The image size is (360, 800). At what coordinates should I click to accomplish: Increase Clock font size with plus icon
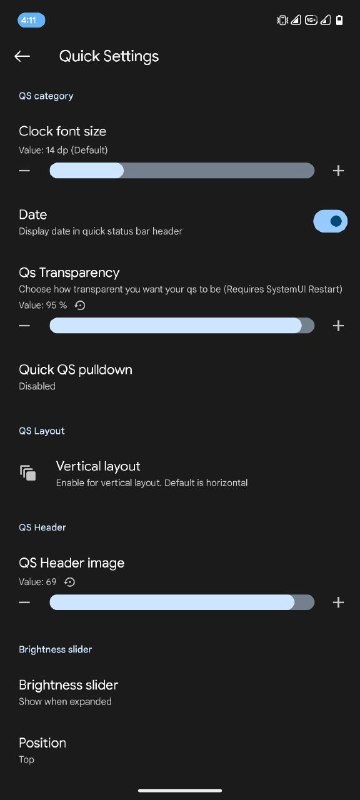pyautogui.click(x=338, y=170)
